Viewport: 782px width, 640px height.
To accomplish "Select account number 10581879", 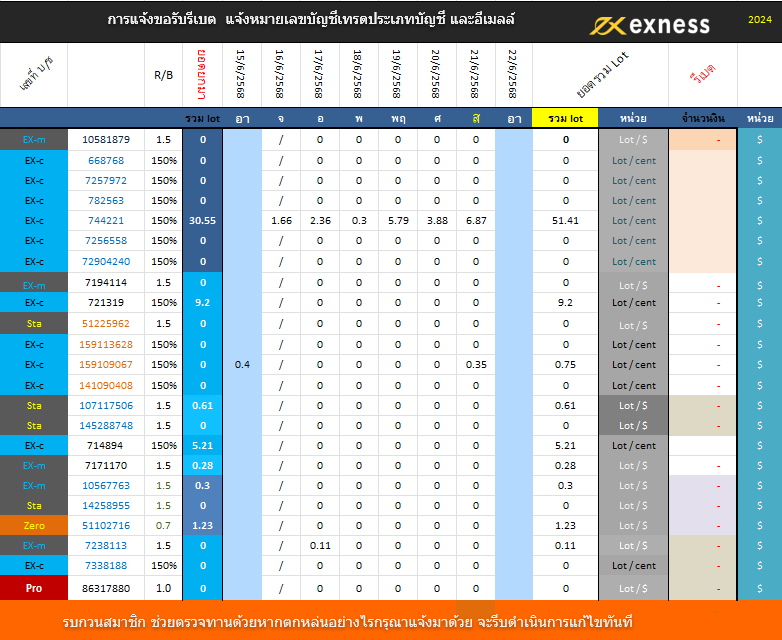I will [106, 140].
